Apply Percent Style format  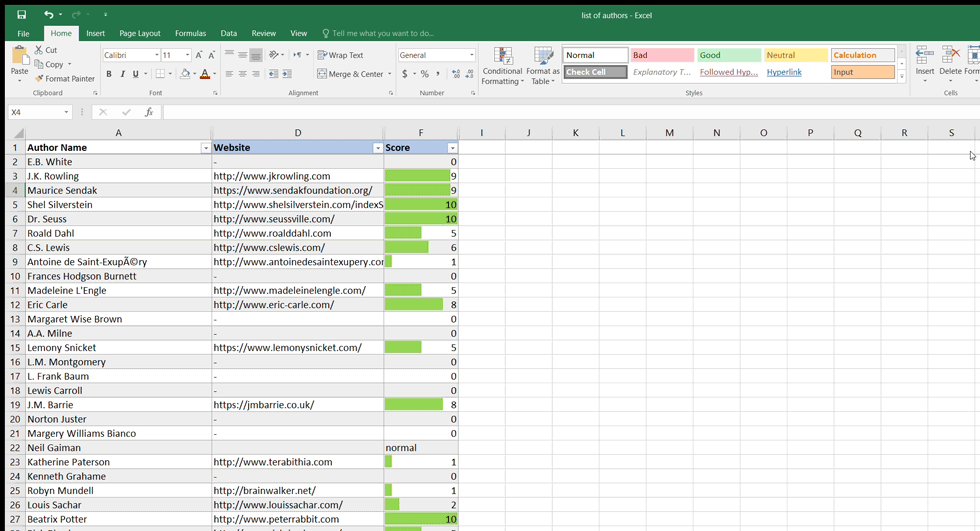tap(425, 74)
